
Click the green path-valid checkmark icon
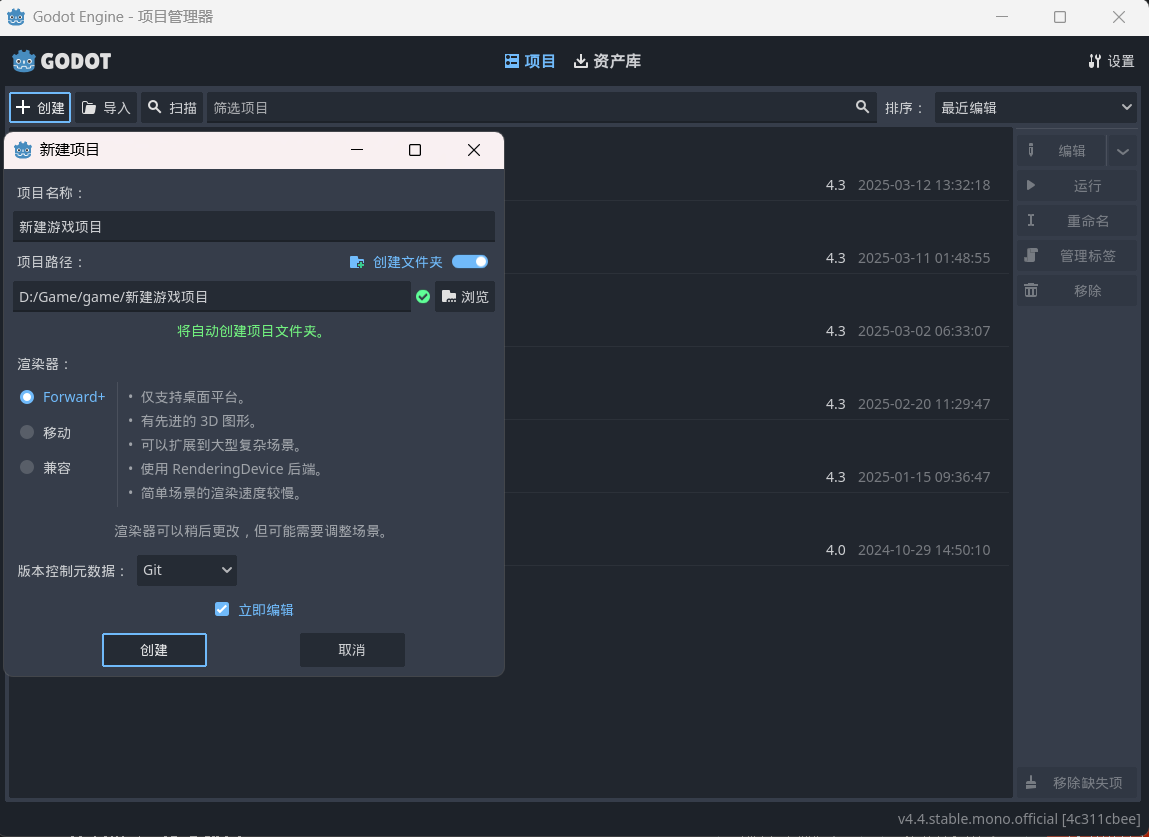coord(423,296)
